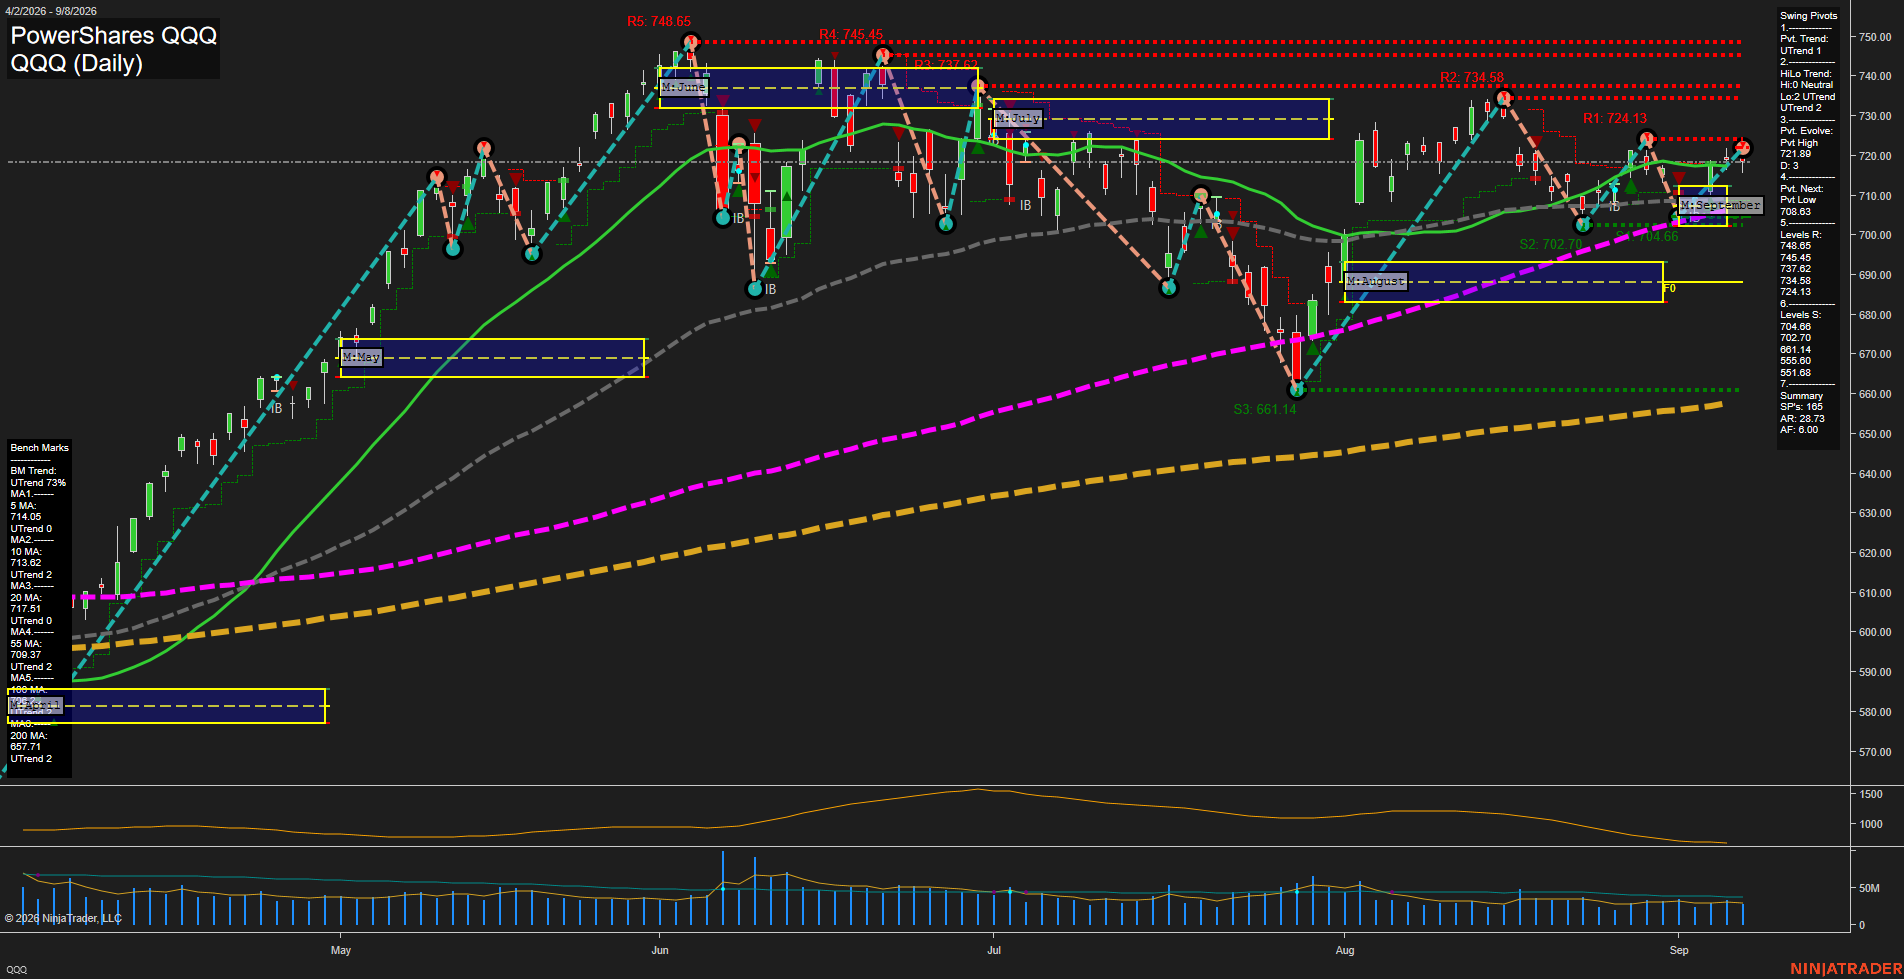
Task: Click UTrend 1 in Swing Pivots panel
Action: (x=1801, y=50)
